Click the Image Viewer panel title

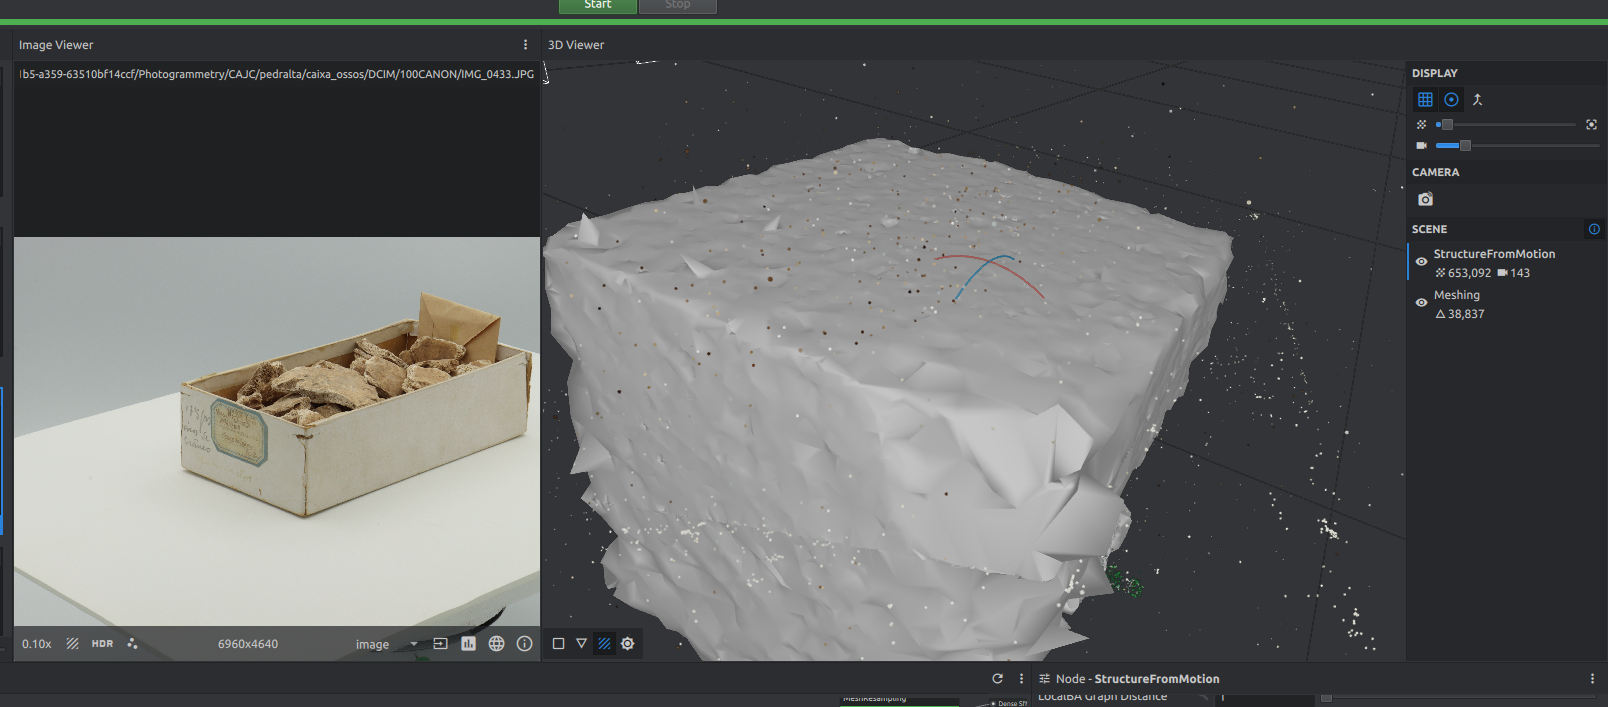click(56, 45)
